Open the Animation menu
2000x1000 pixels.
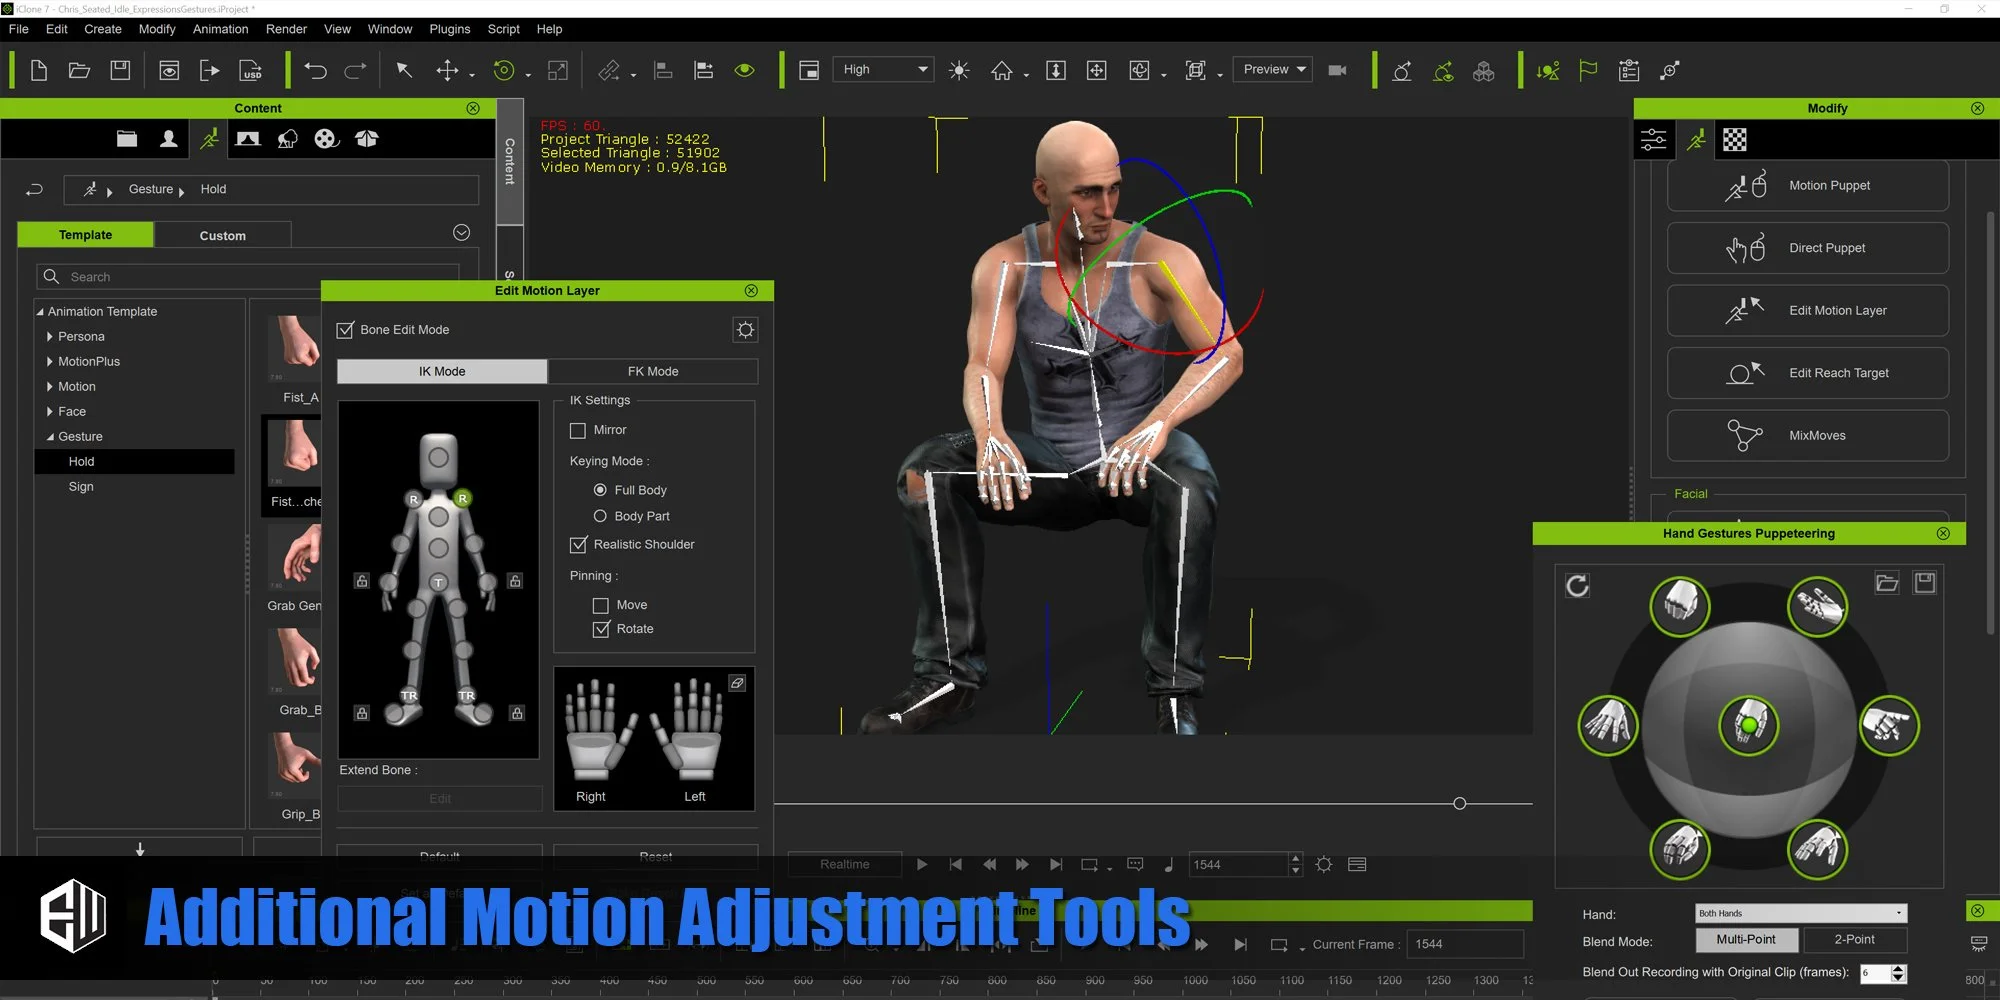click(220, 29)
